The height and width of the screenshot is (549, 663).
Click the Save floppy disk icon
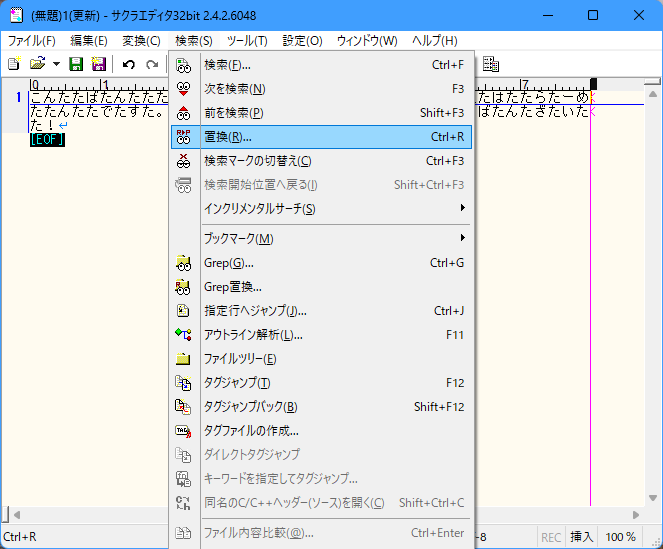pos(76,64)
